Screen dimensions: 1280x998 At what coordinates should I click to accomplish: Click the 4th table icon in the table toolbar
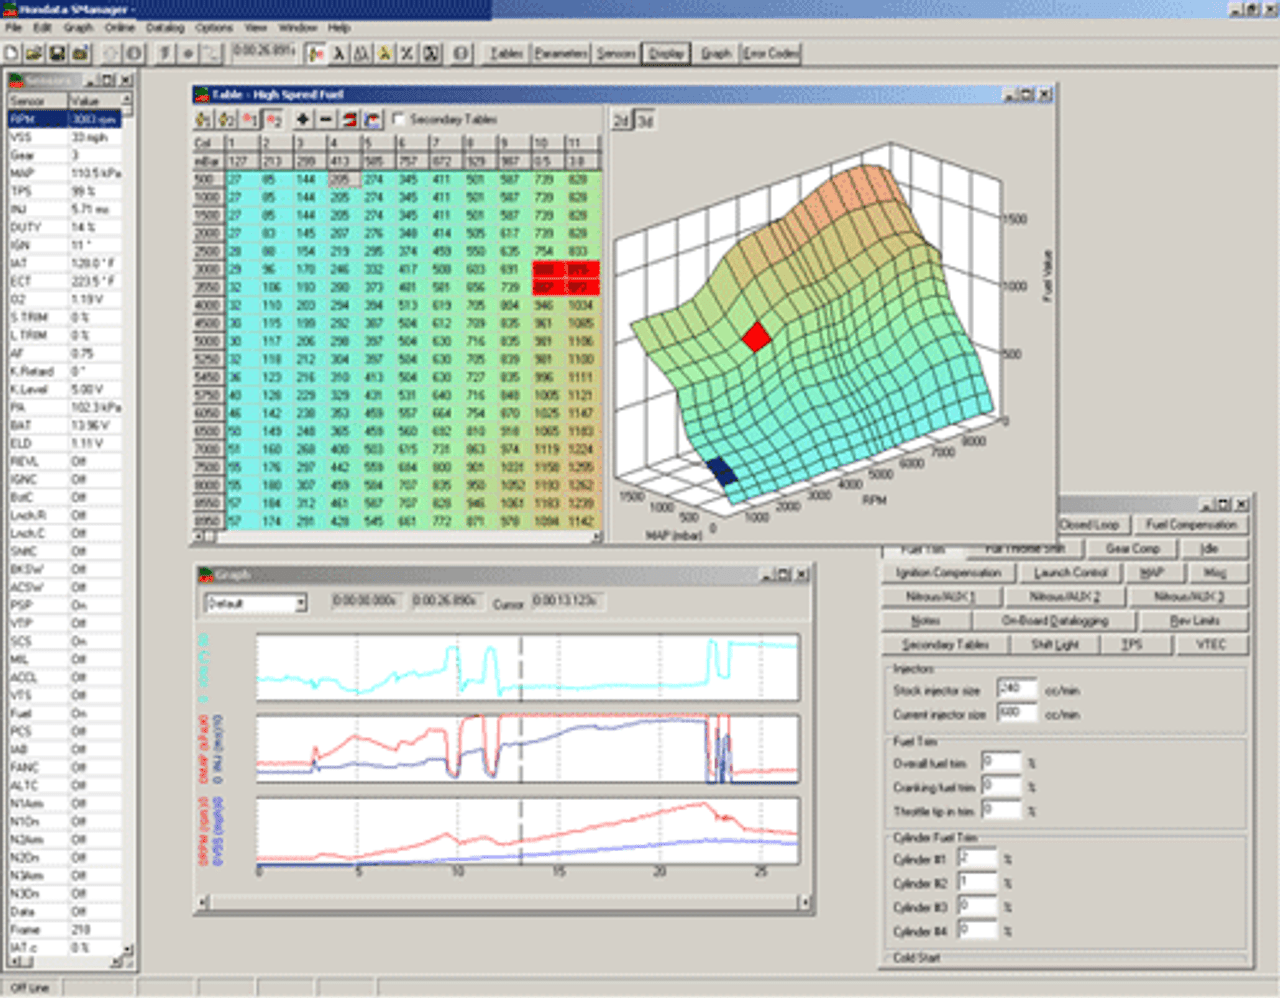pos(273,120)
